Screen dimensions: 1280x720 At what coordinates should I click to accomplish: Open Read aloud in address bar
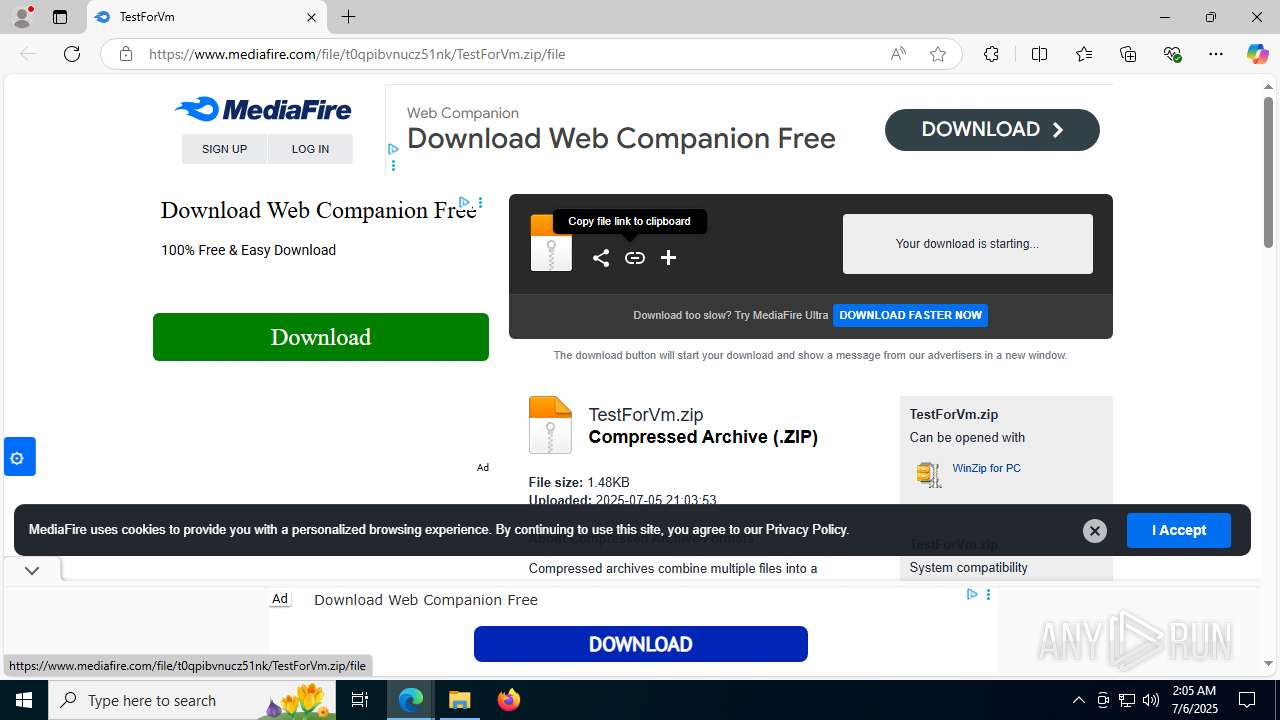898,54
